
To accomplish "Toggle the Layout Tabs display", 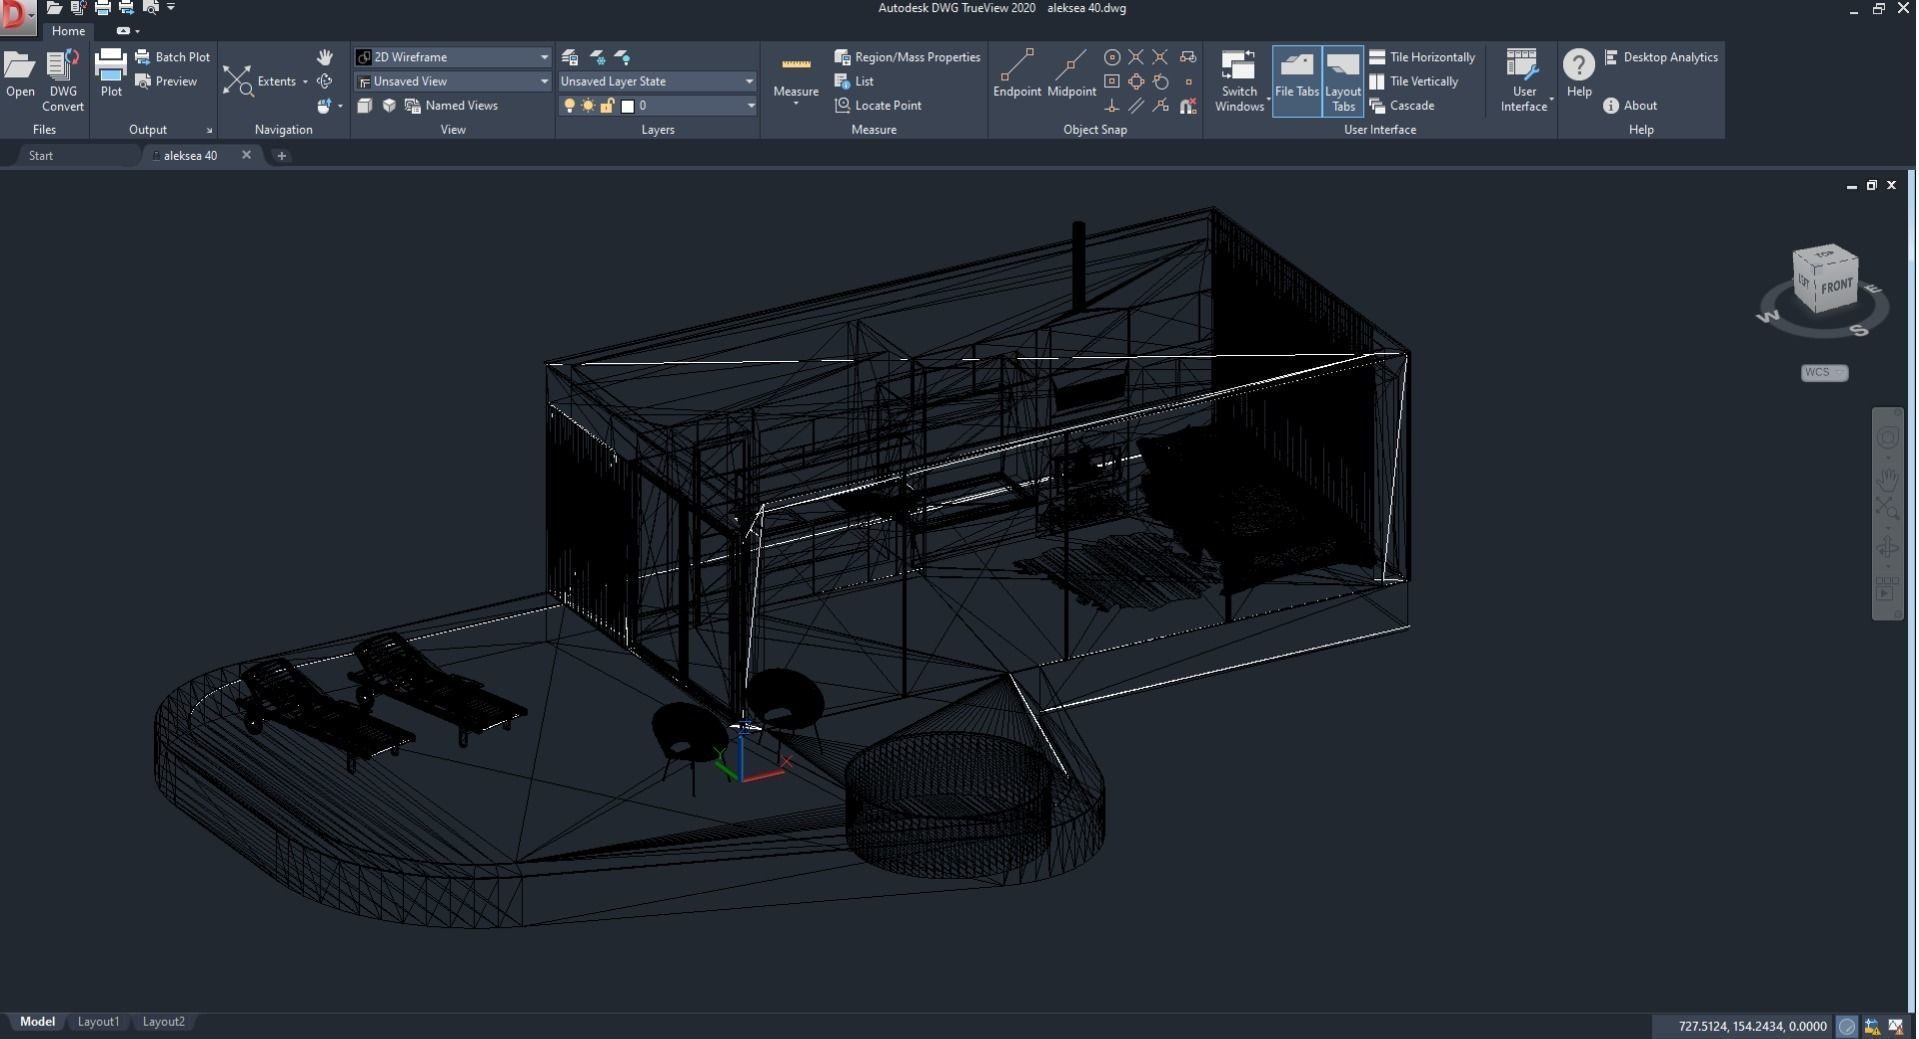I will pyautogui.click(x=1343, y=80).
